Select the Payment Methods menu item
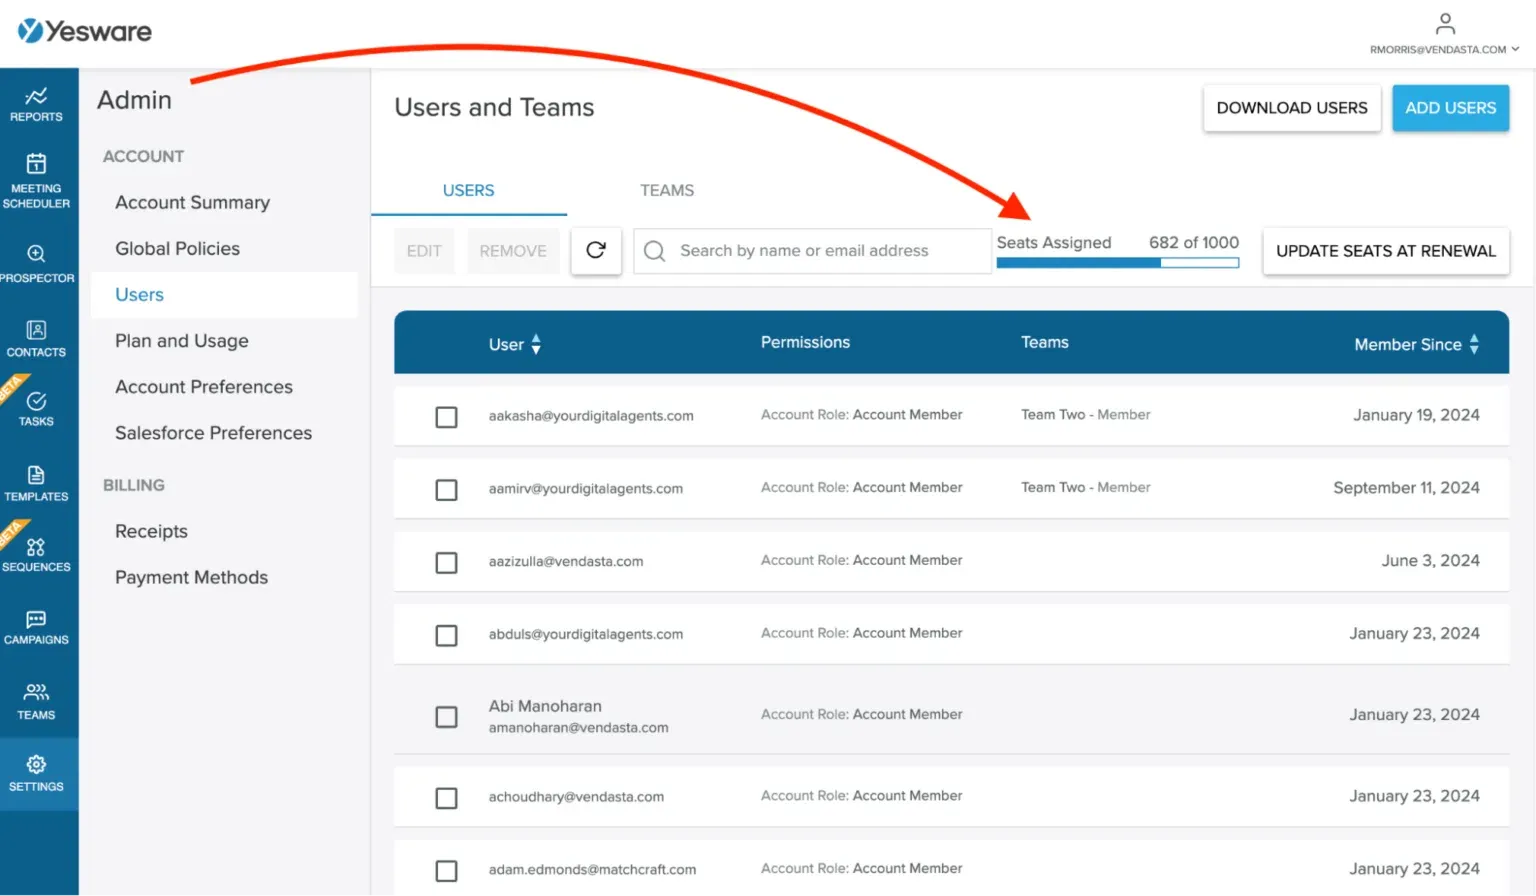 [x=191, y=577]
